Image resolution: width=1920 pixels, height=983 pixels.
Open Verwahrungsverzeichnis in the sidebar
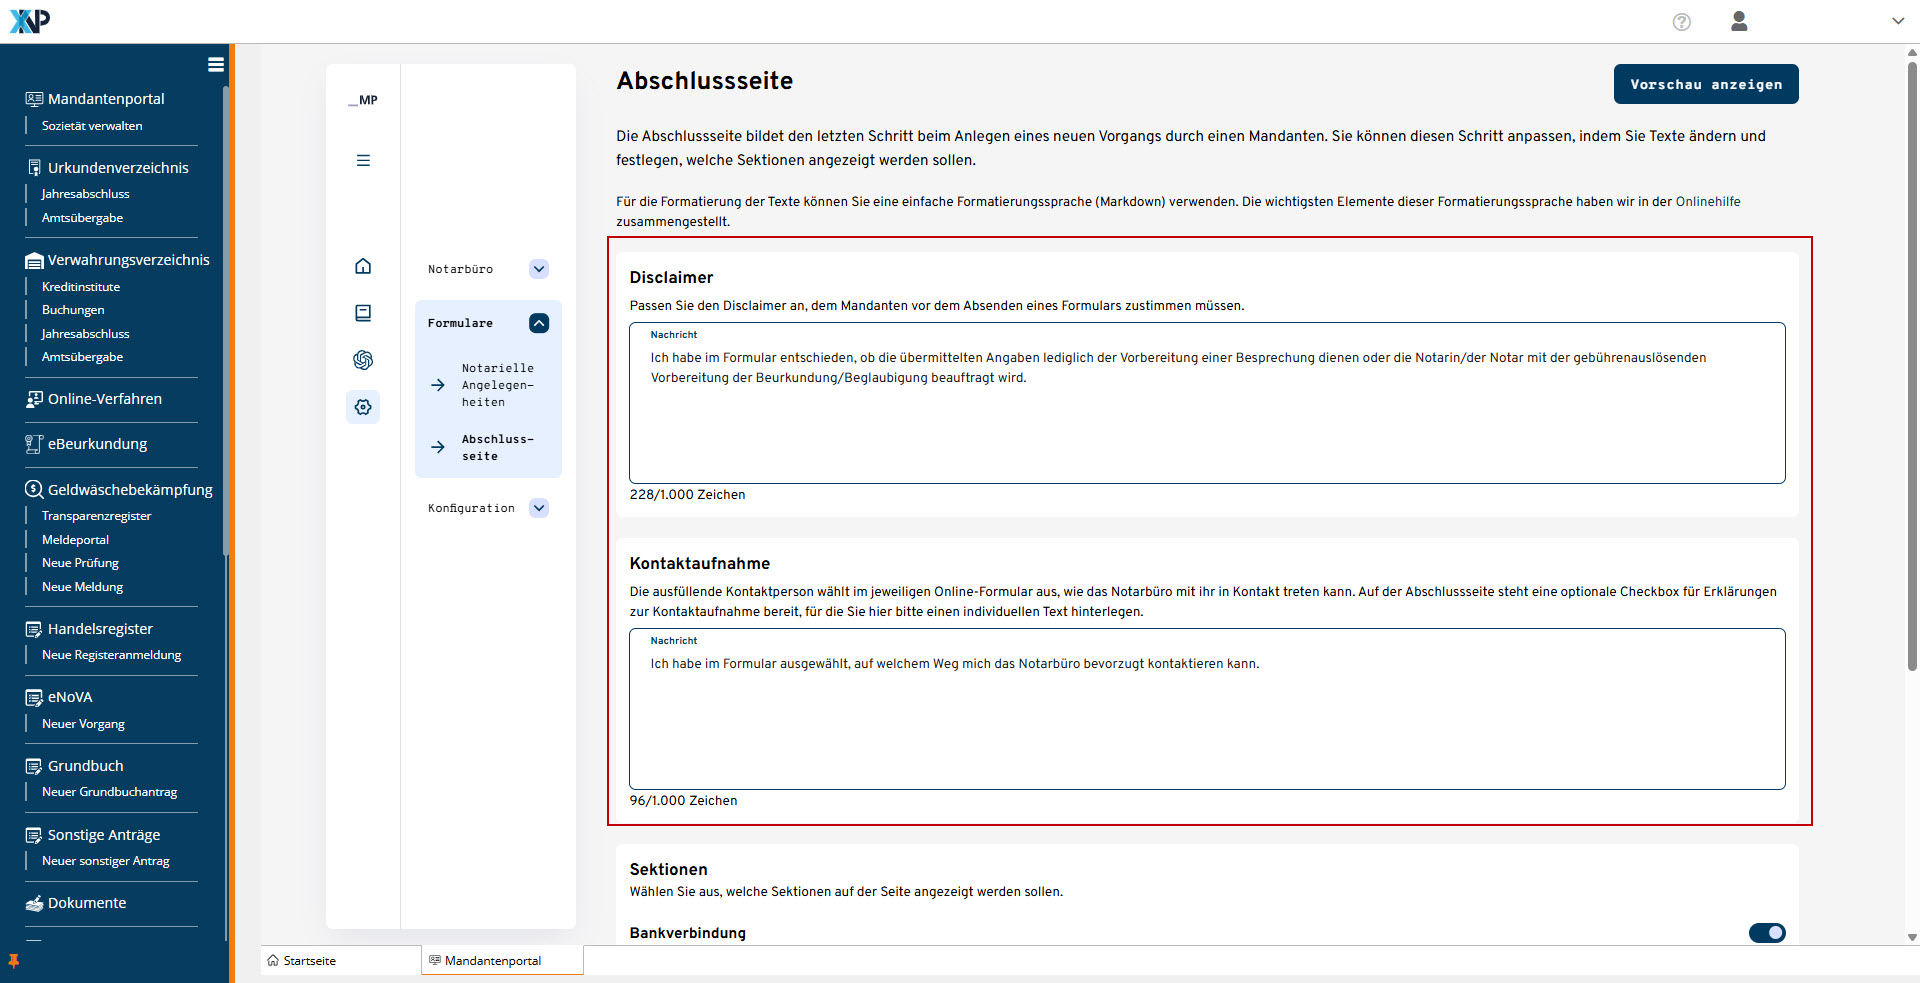(x=129, y=260)
